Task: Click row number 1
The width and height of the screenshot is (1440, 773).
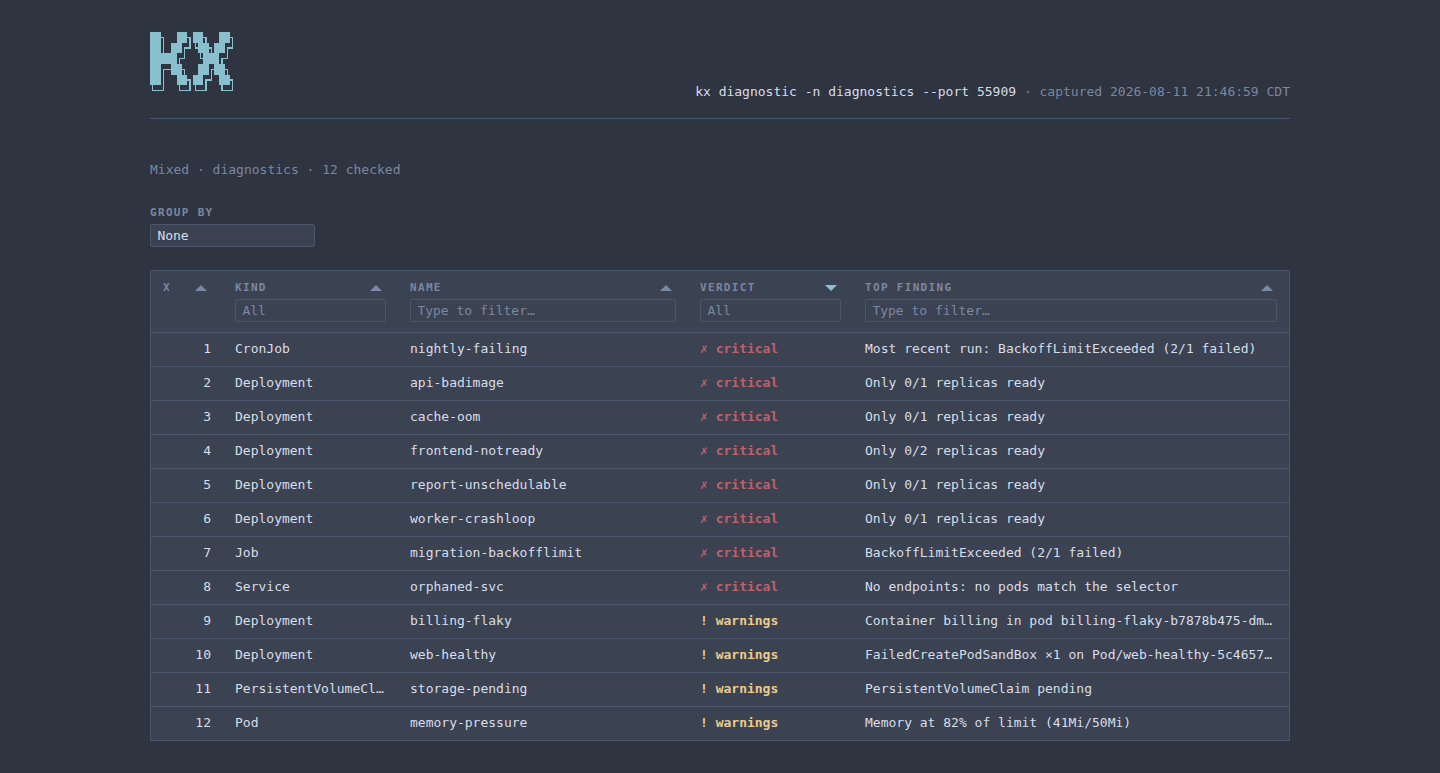Action: point(208,349)
